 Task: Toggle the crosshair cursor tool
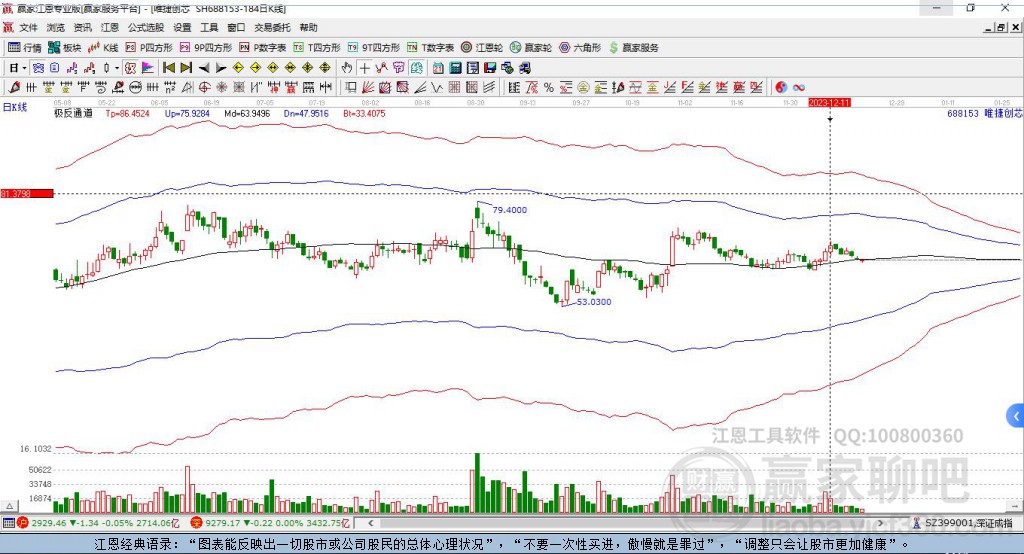[x=364, y=68]
